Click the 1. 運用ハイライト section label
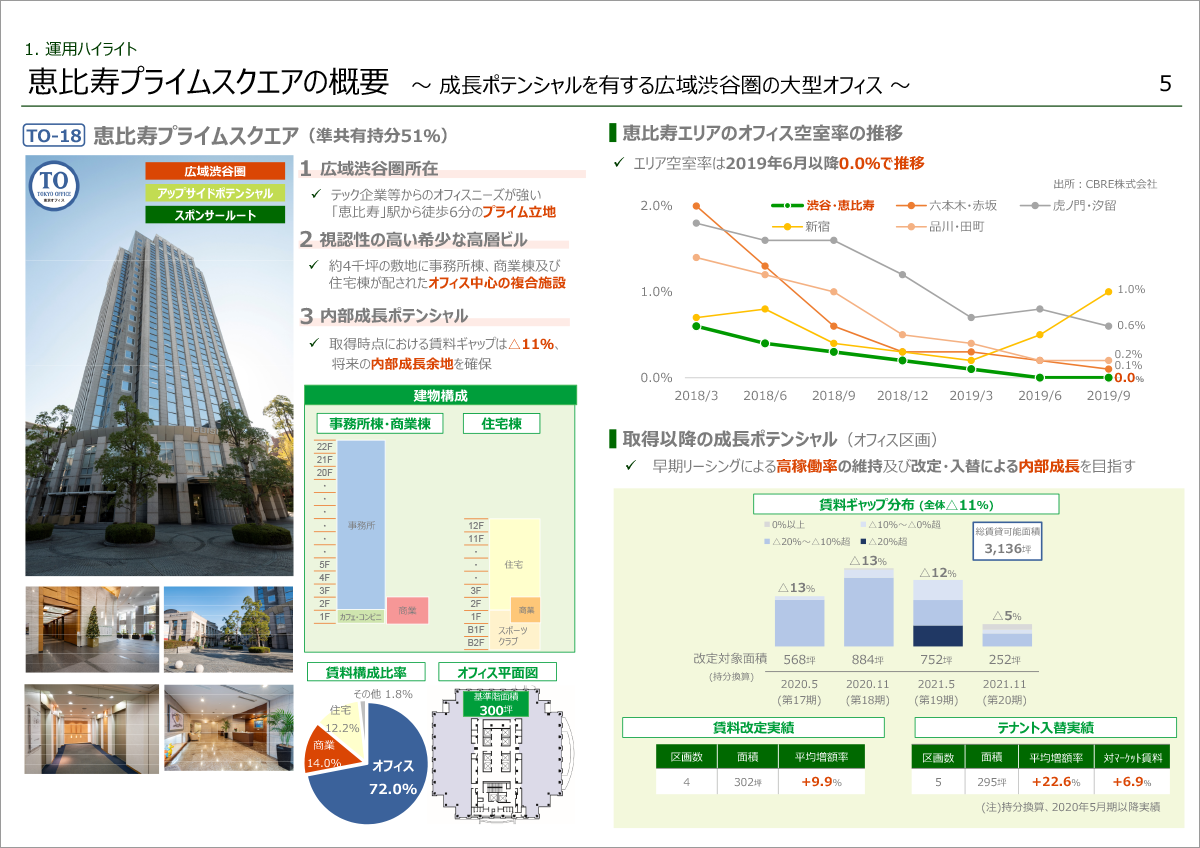1200x848 pixels. (80, 48)
